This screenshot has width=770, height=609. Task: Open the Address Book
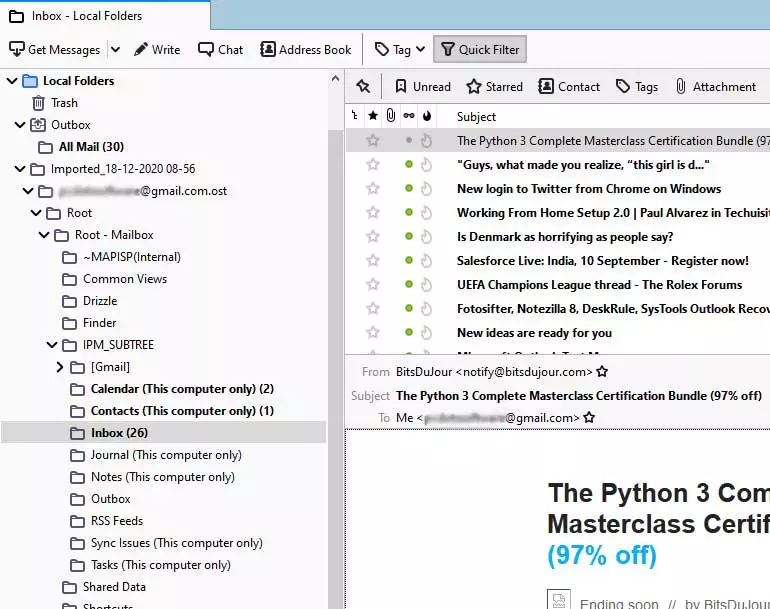point(305,50)
